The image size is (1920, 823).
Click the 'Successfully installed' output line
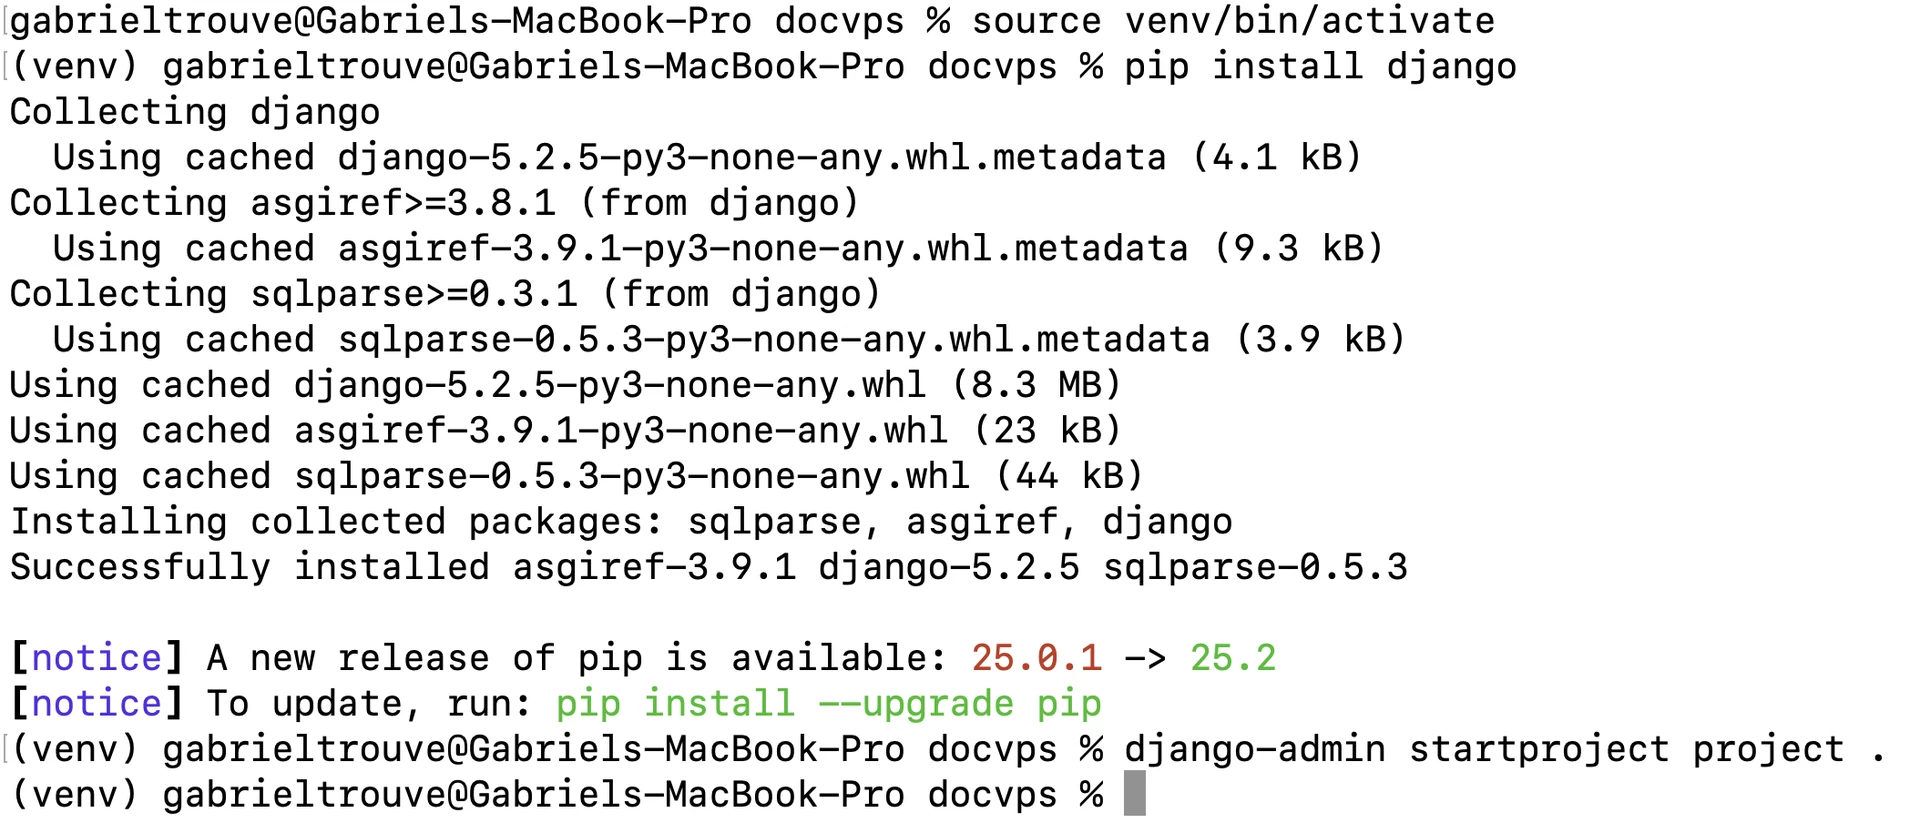tap(708, 567)
